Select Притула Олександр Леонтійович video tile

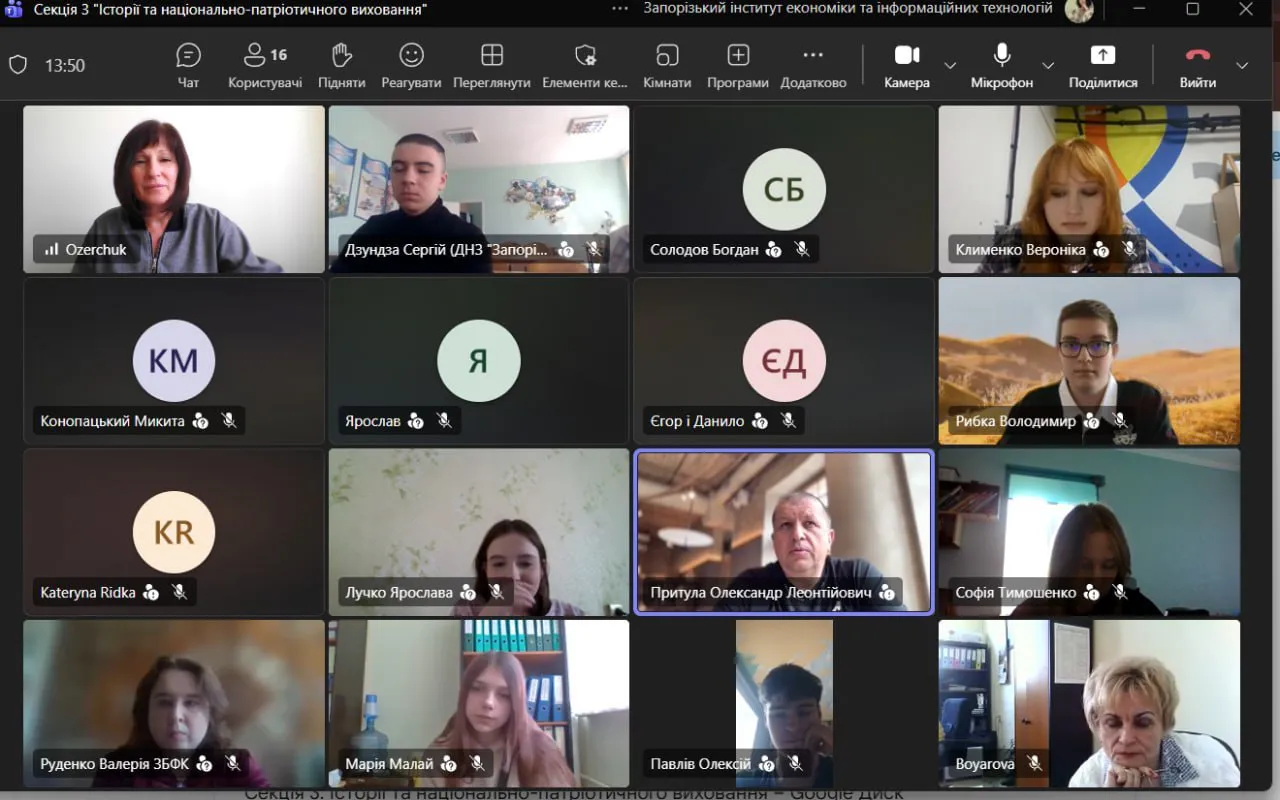784,532
